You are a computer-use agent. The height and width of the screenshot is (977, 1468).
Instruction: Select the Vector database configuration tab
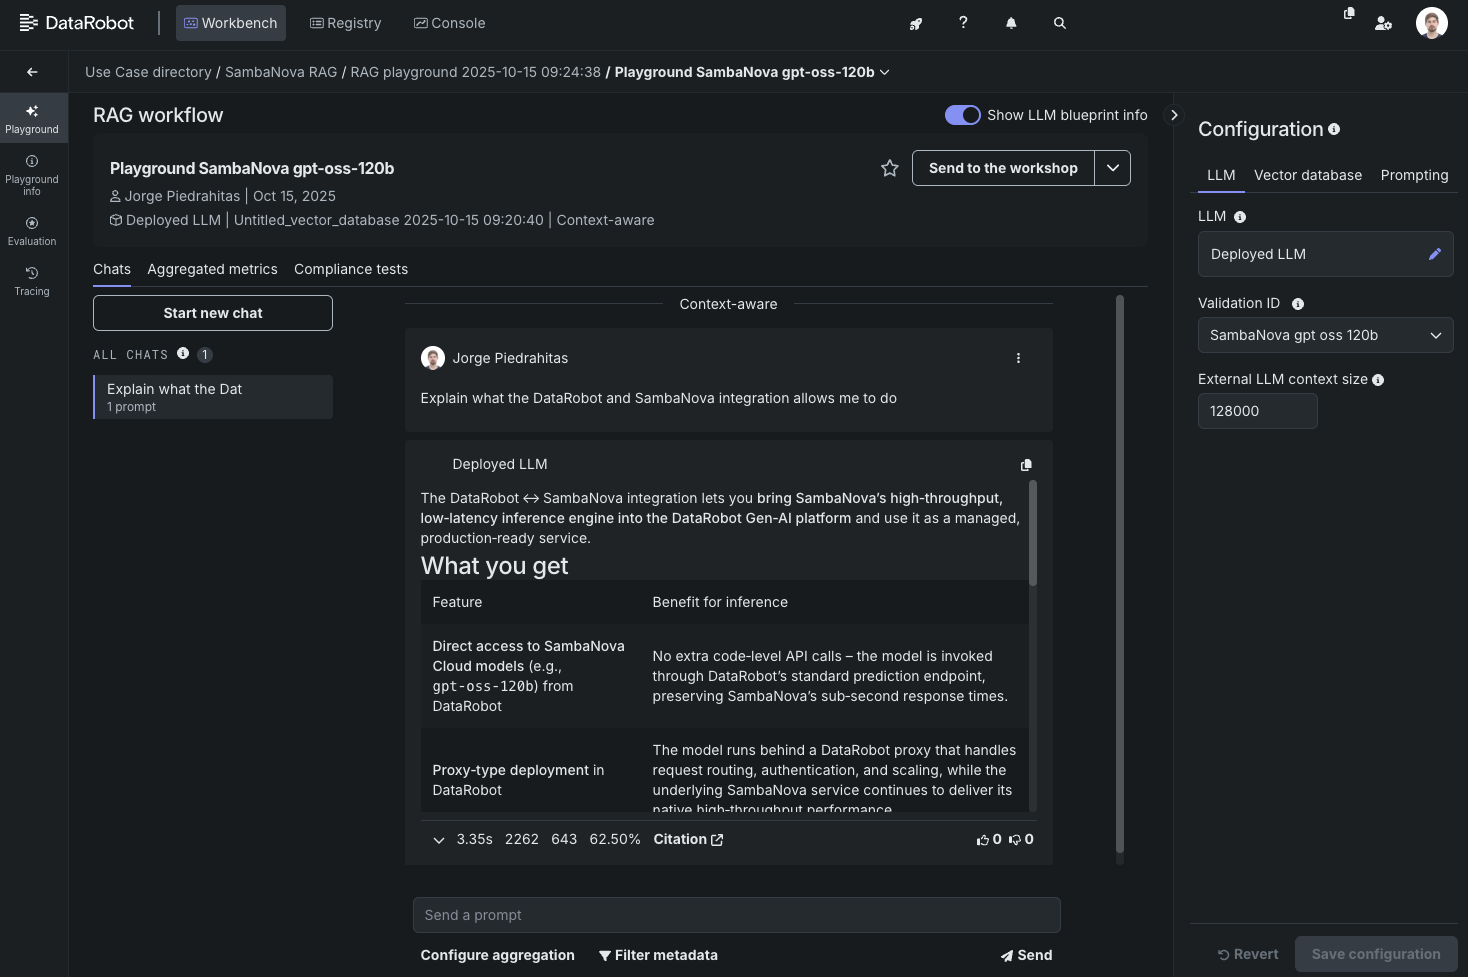coord(1308,175)
